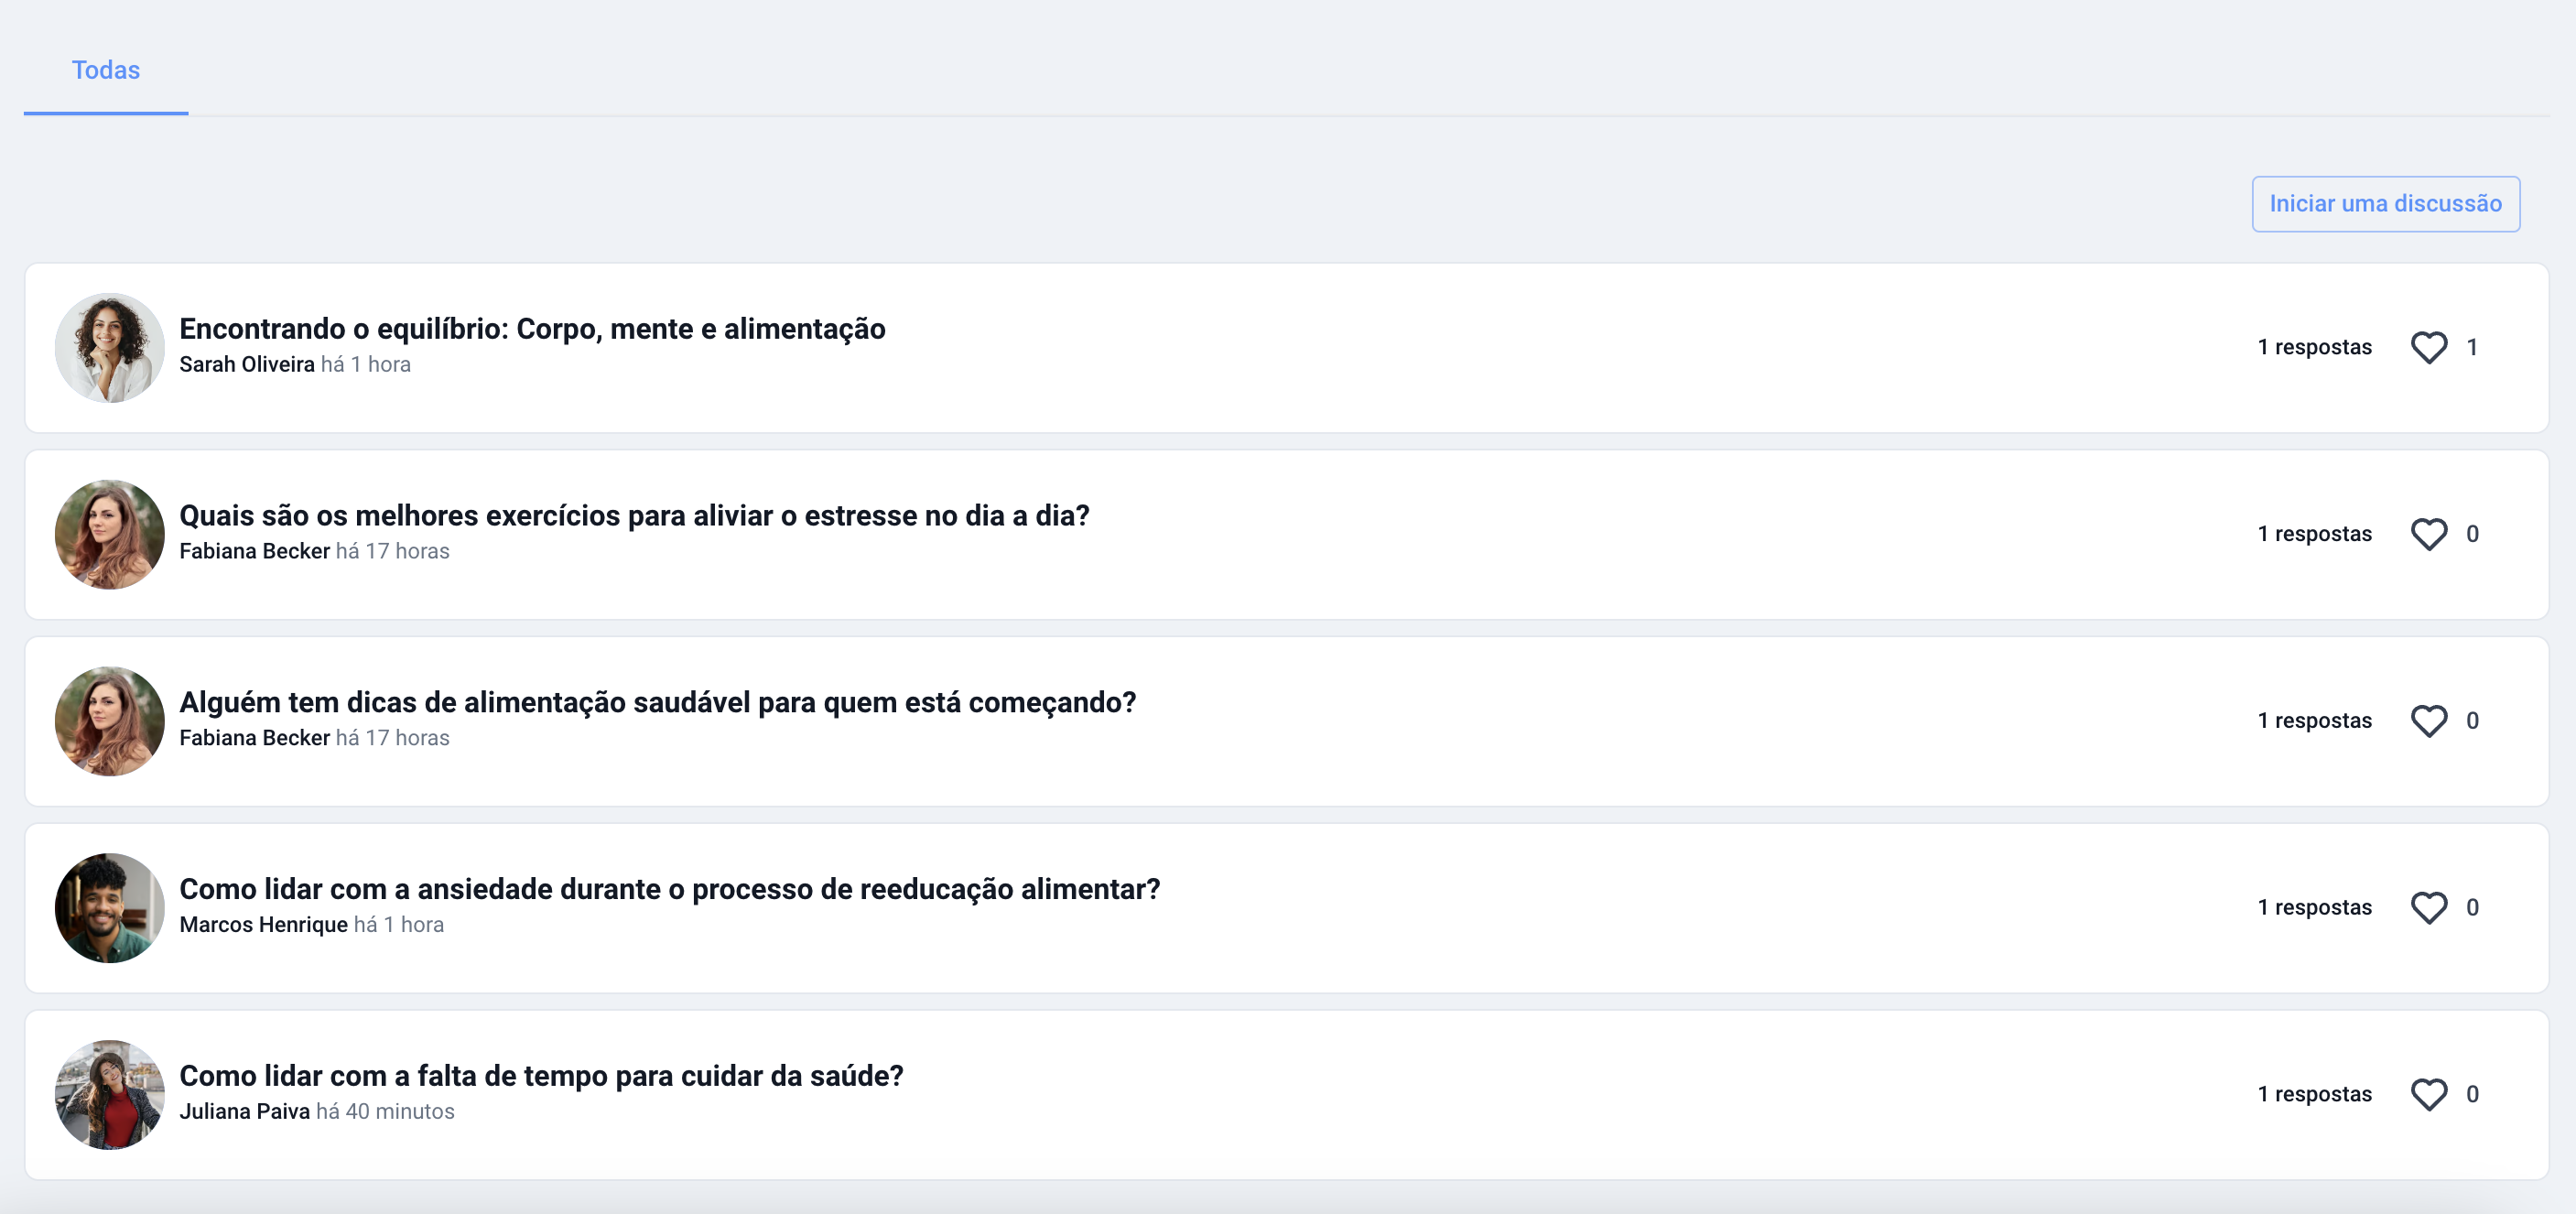
Task: Click Marcos Henrique's profile picture
Action: (x=109, y=908)
